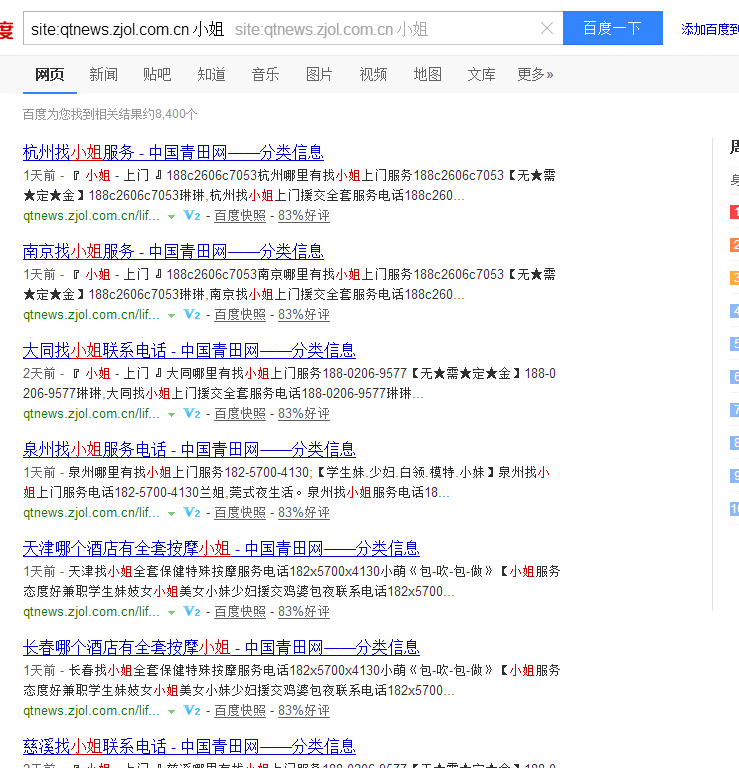This screenshot has height=768, width=739.
Task: Click the result count text 约8,400个
Action: [x=169, y=114]
